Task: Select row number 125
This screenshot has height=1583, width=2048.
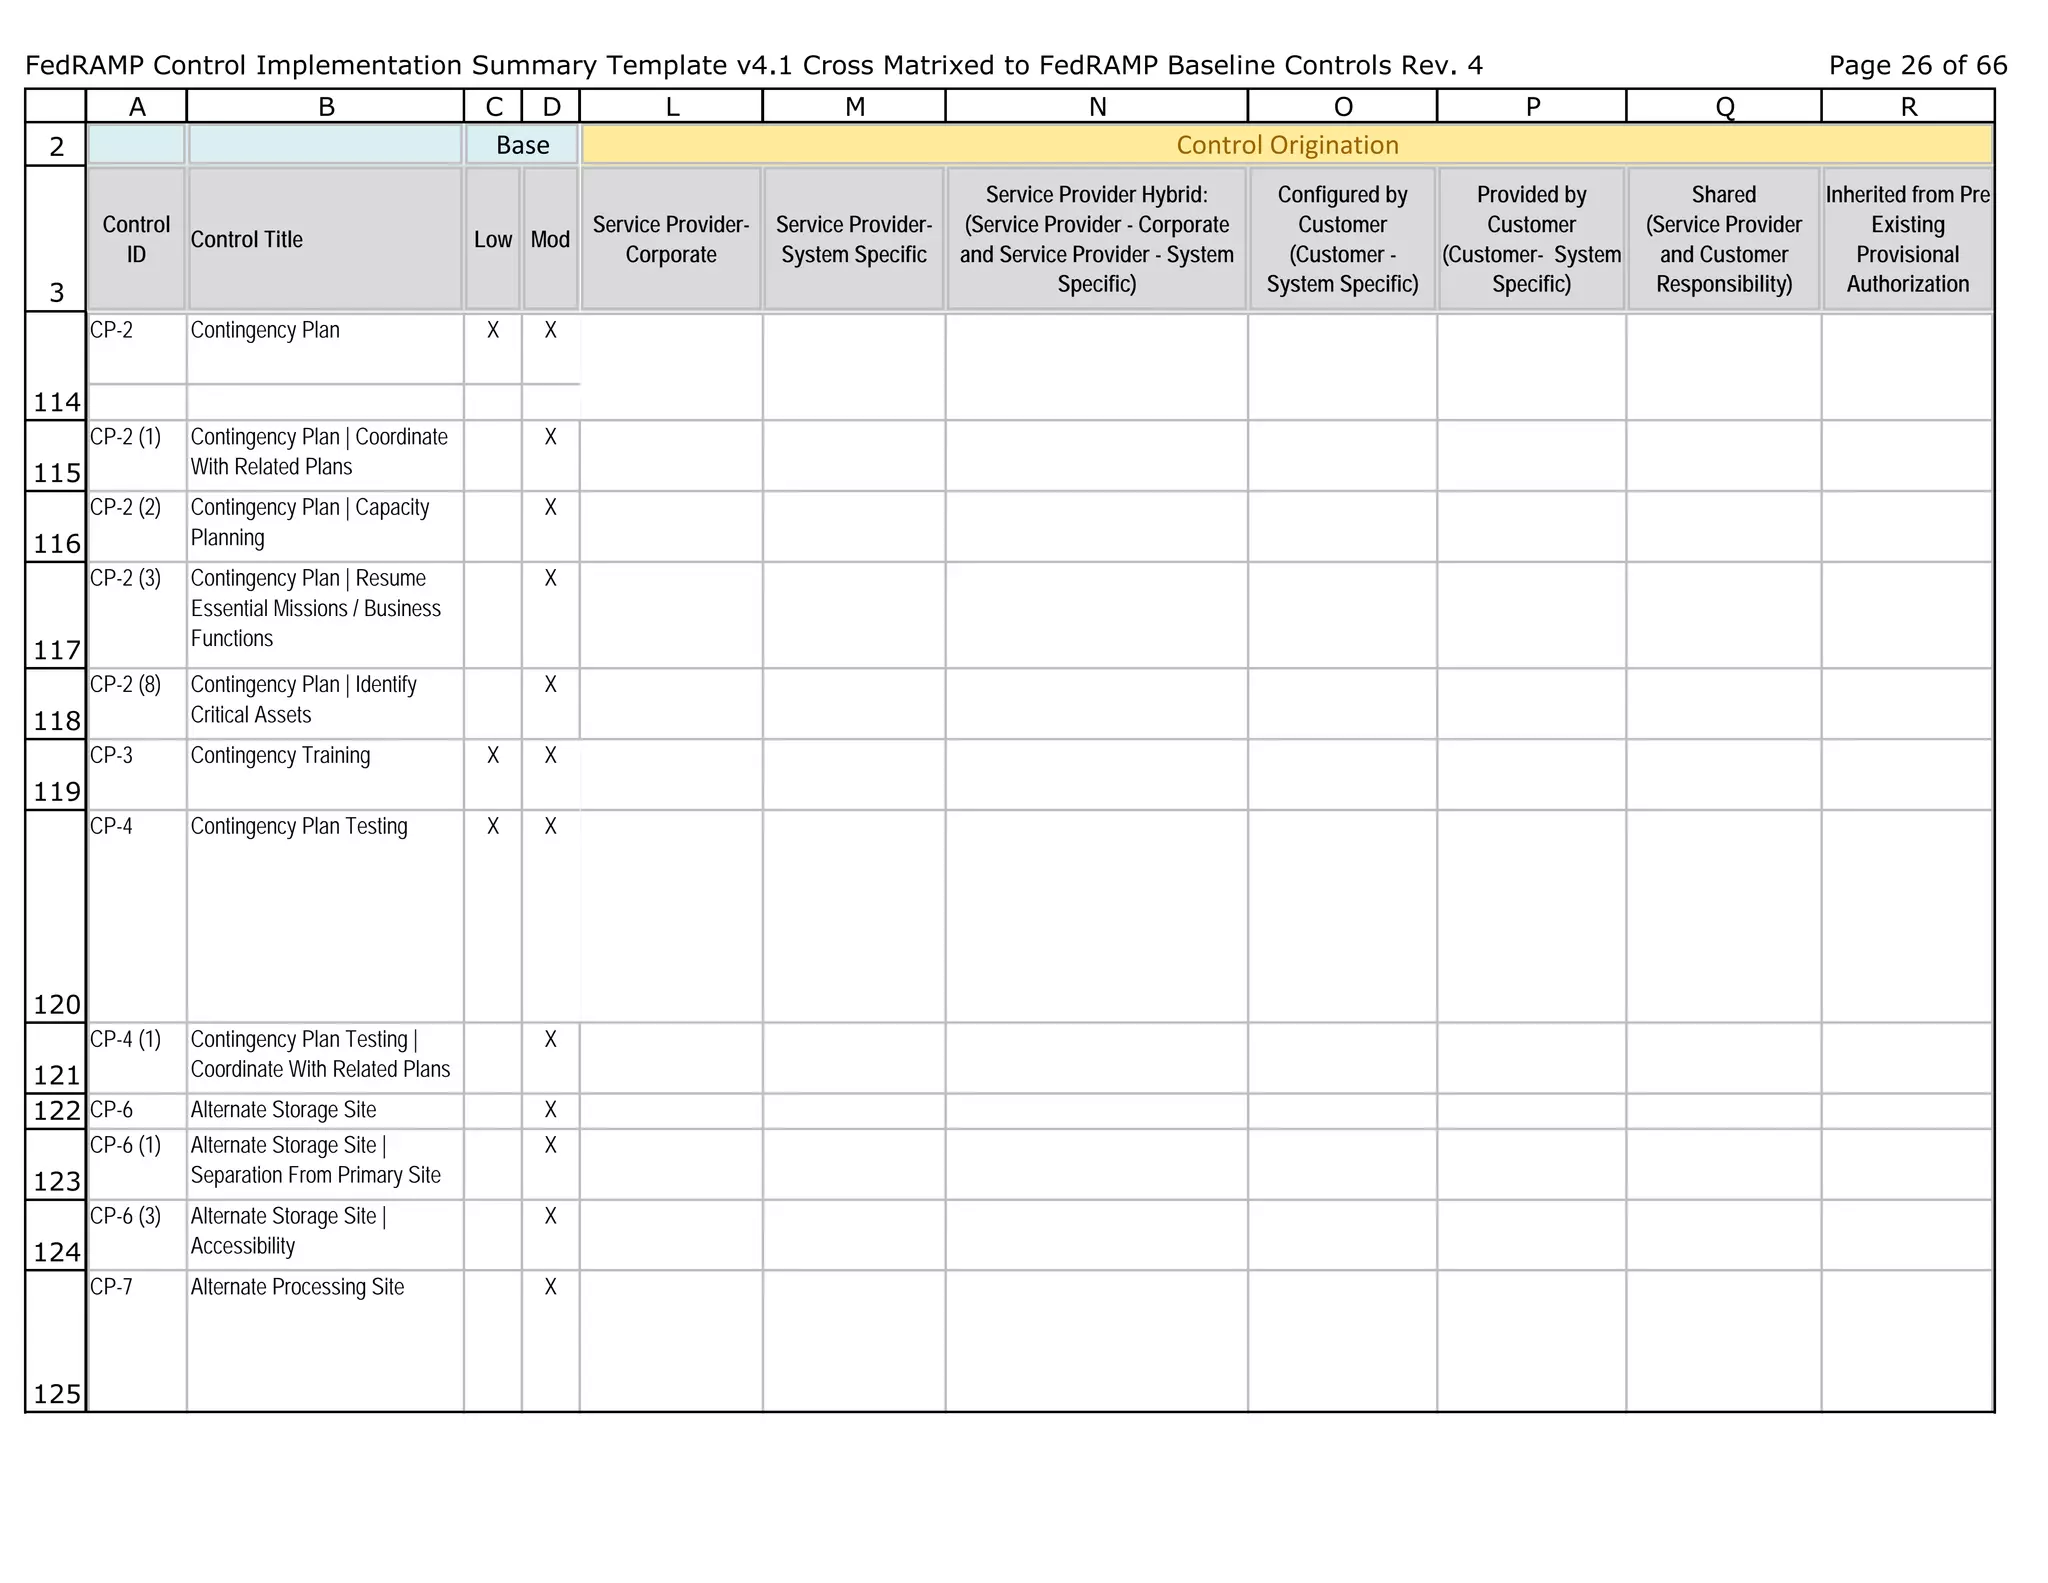Action: [x=56, y=1393]
